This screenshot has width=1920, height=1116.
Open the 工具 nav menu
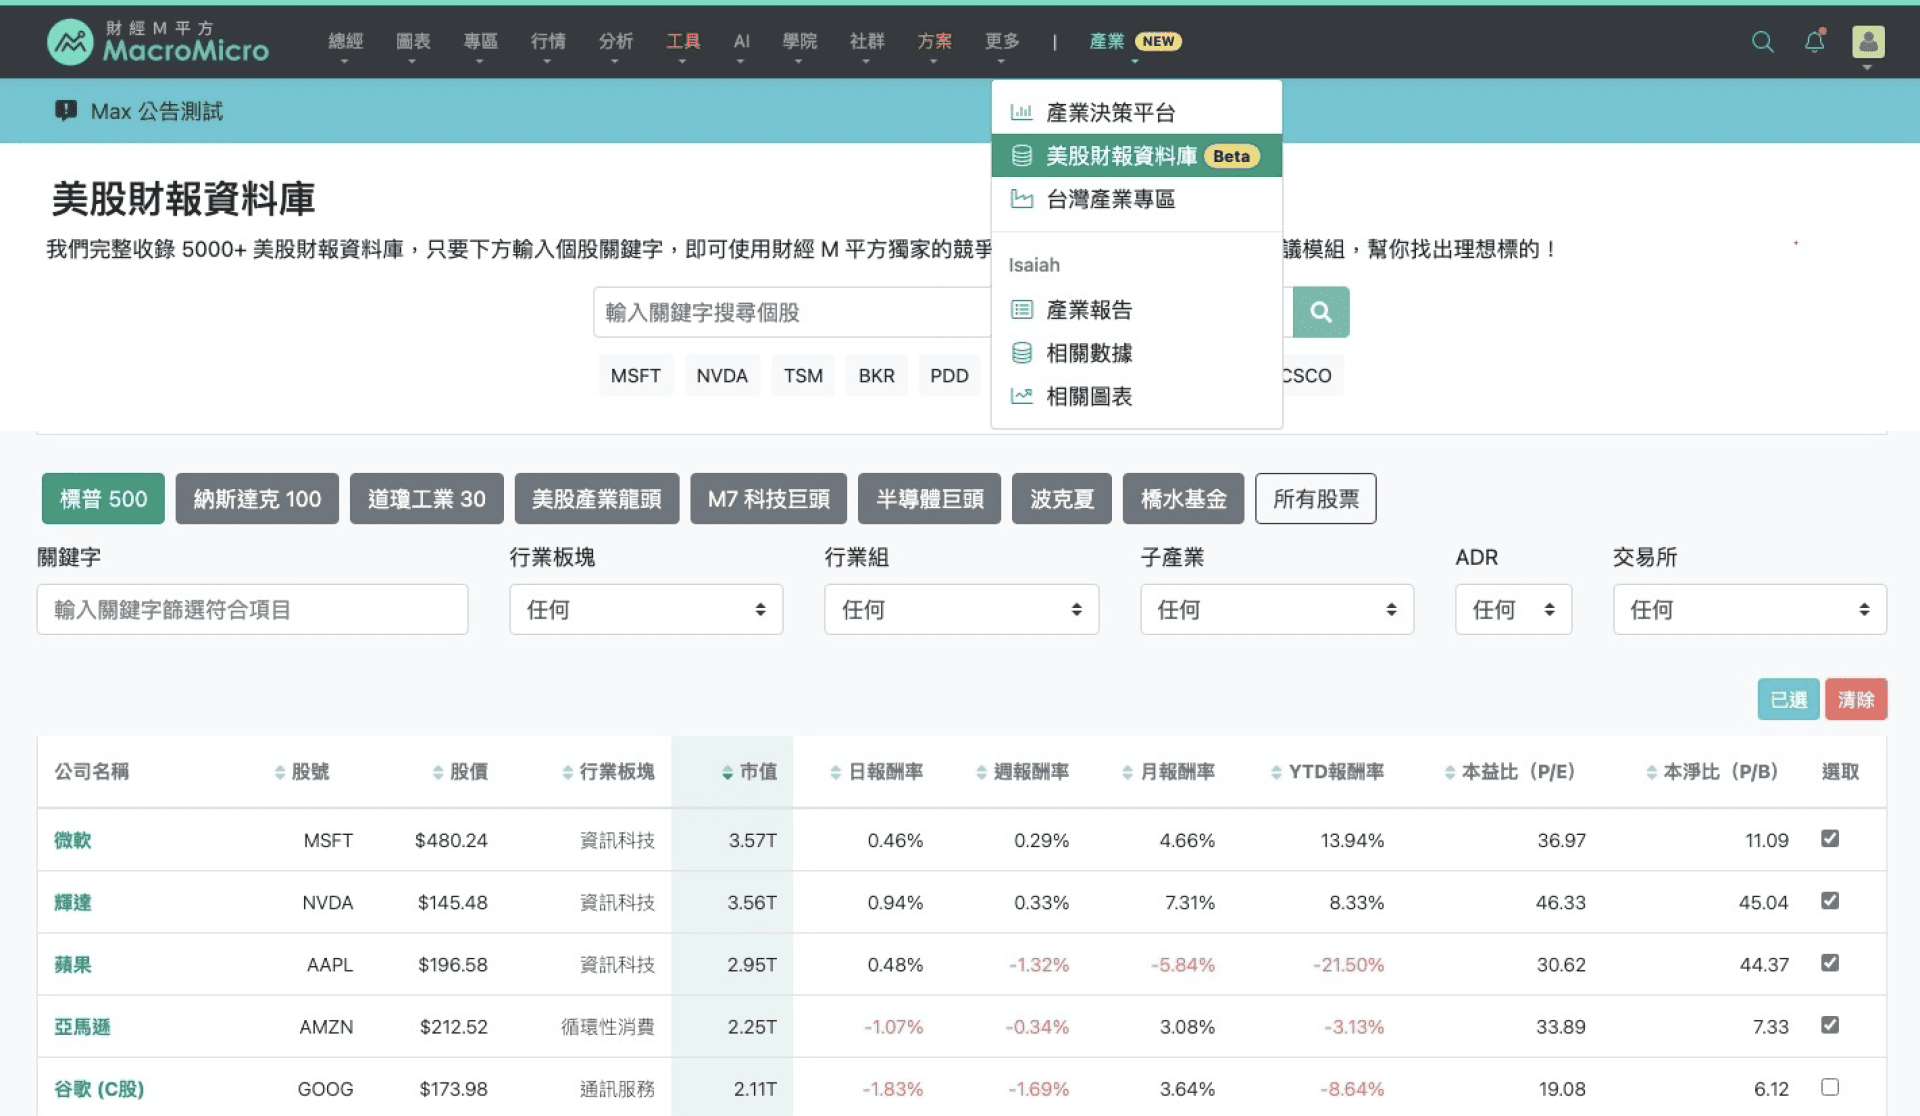pos(683,42)
